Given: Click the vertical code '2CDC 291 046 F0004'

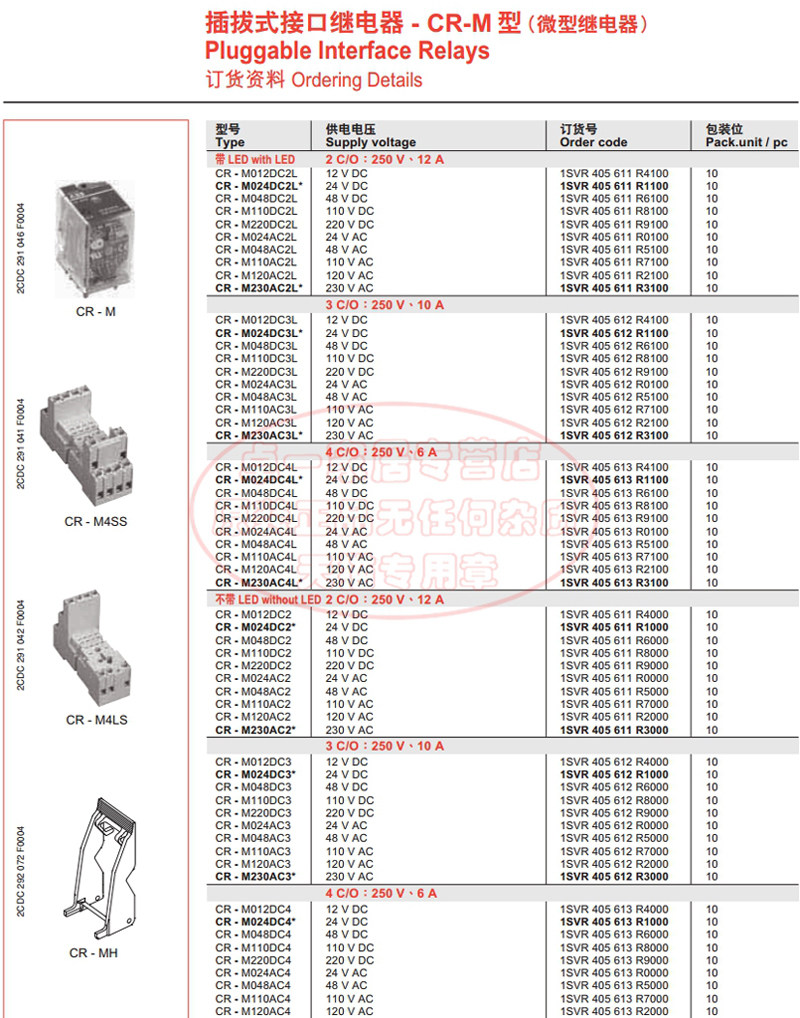Looking at the screenshot, I should [x=20, y=249].
